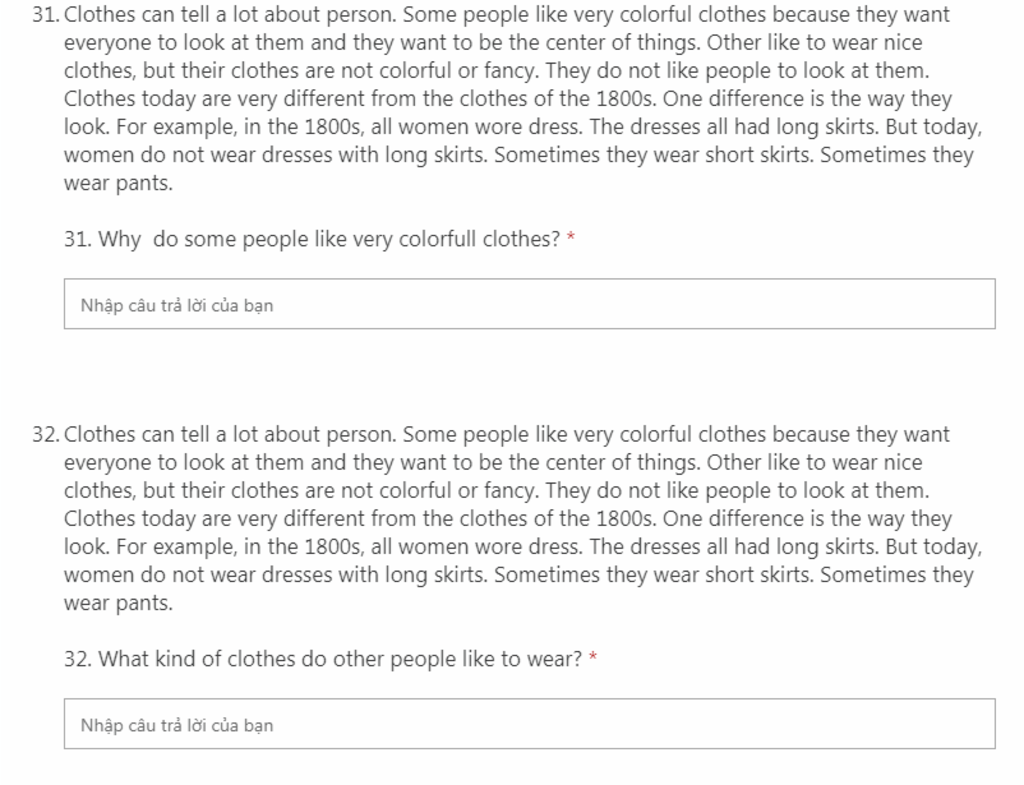Click the first line of the question 32 passage

[x=507, y=434]
